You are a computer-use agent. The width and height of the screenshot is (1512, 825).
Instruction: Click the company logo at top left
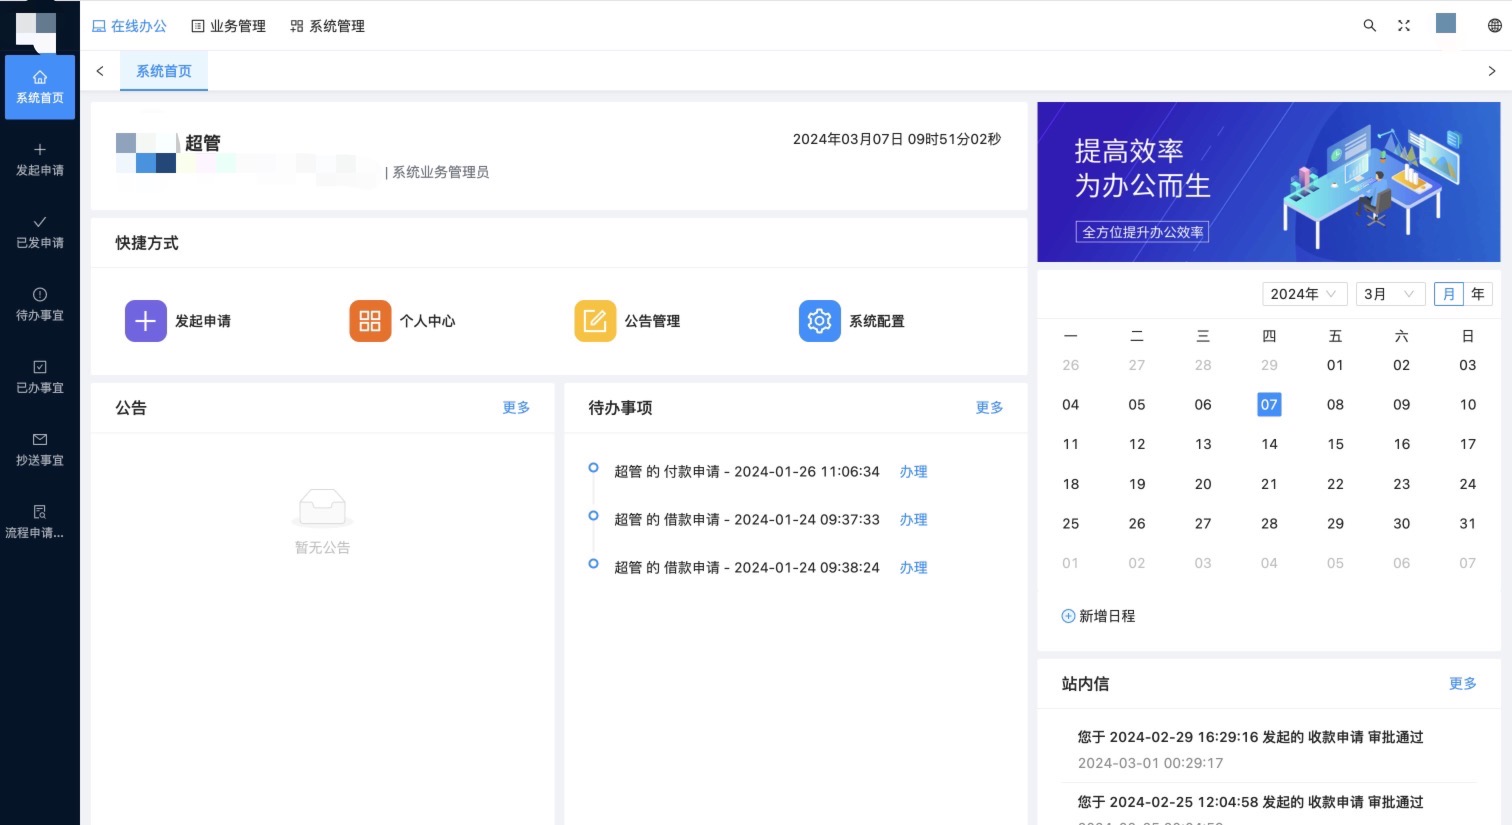[37, 31]
